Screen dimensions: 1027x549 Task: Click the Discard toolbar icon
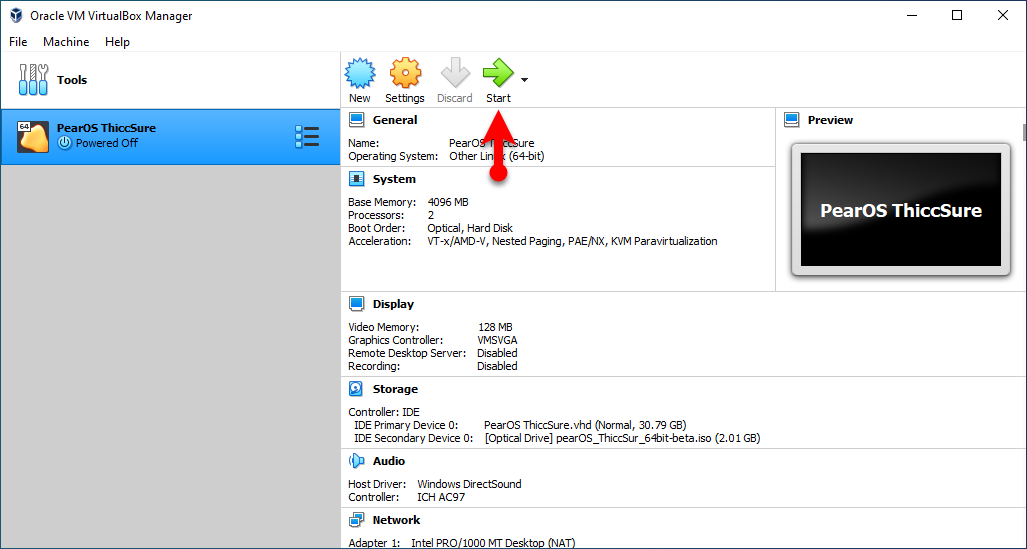click(x=455, y=73)
